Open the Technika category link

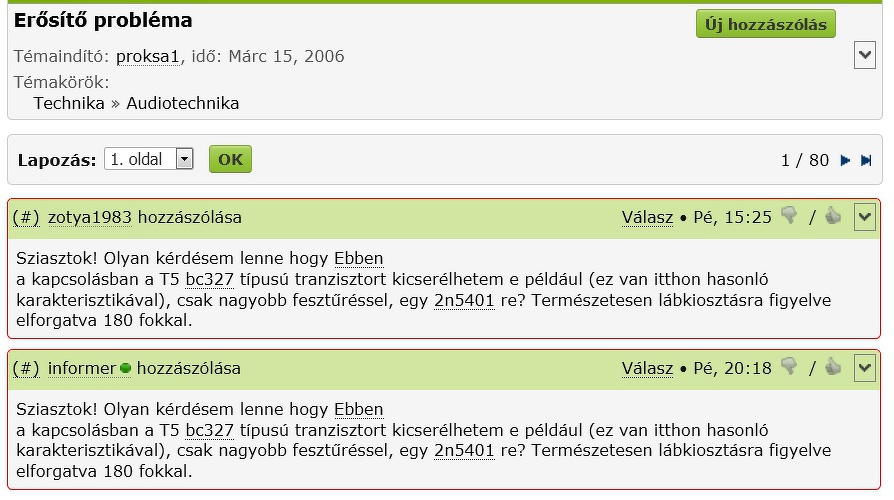coord(69,103)
